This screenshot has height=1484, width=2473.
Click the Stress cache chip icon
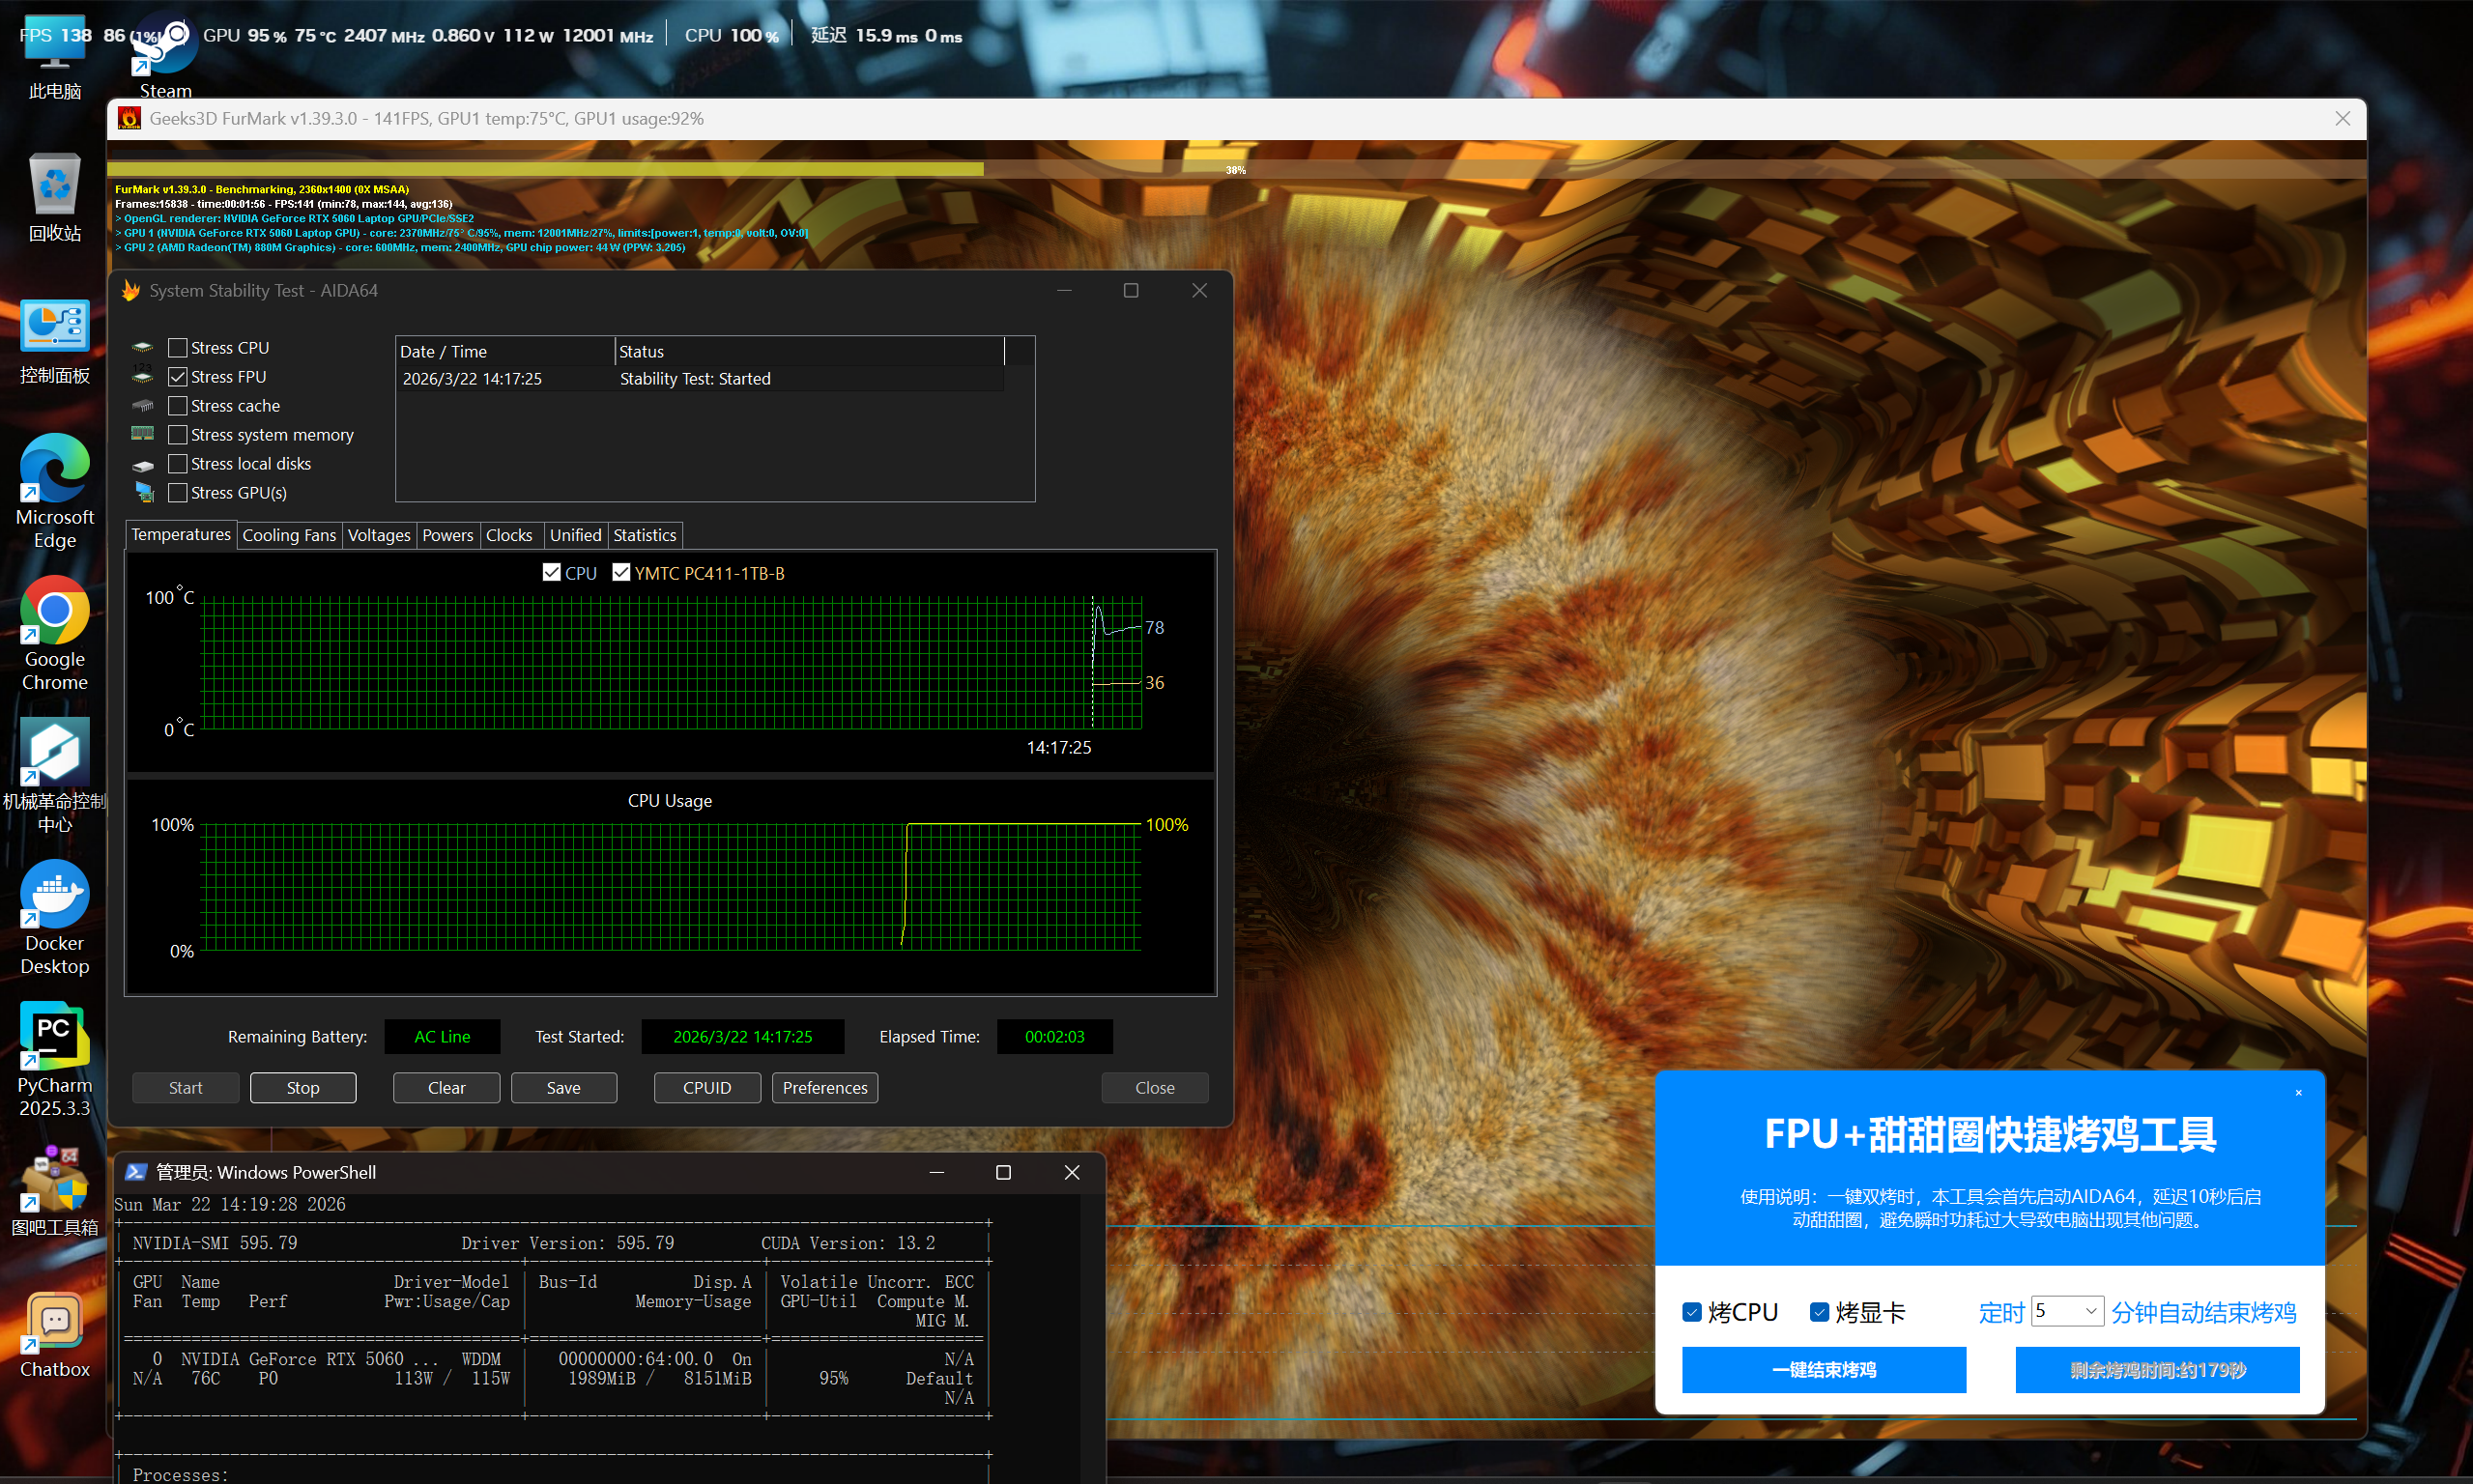(143, 406)
